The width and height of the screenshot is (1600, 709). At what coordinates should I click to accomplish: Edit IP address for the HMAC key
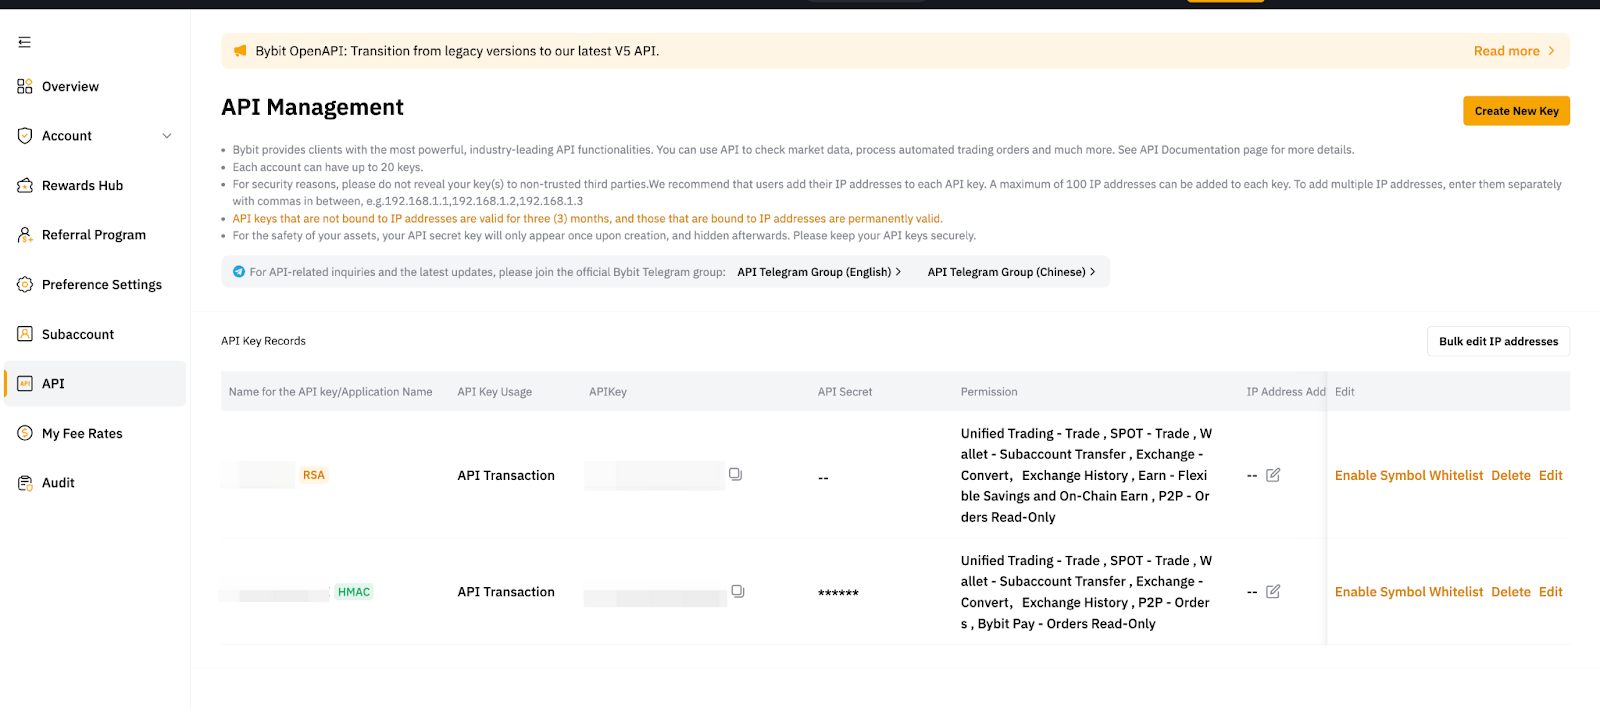1273,592
